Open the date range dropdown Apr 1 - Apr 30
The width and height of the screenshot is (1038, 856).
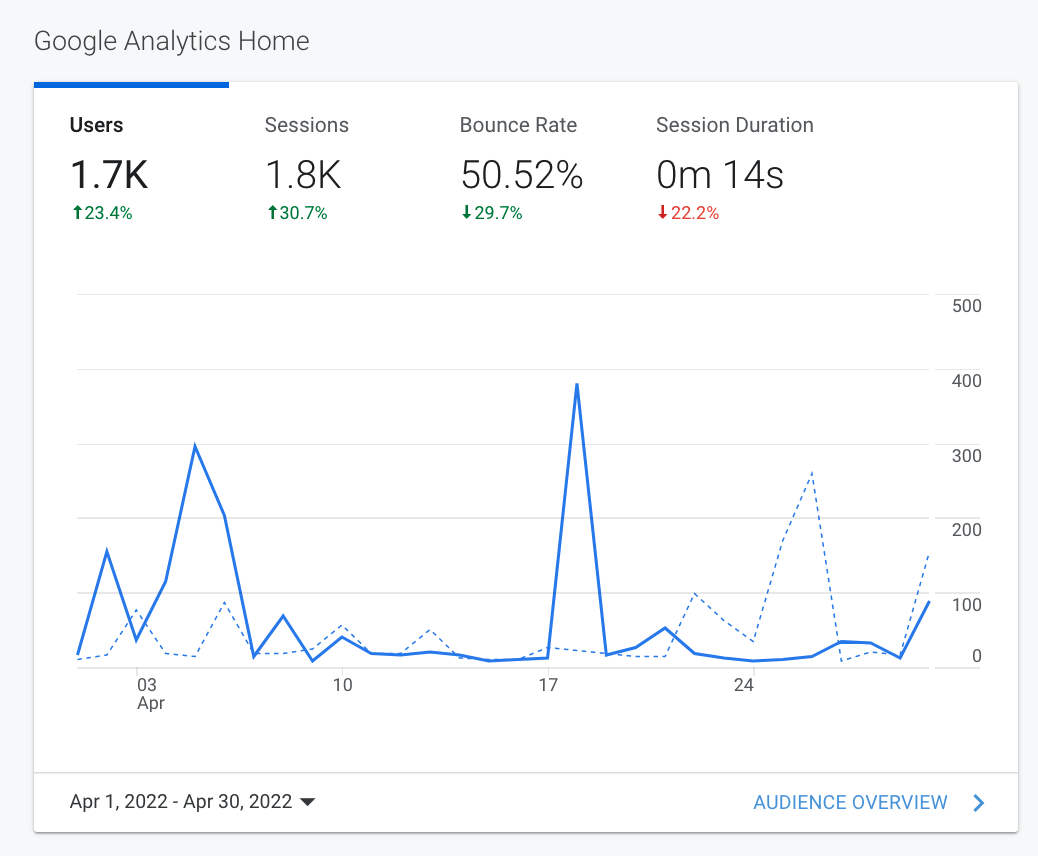(192, 802)
